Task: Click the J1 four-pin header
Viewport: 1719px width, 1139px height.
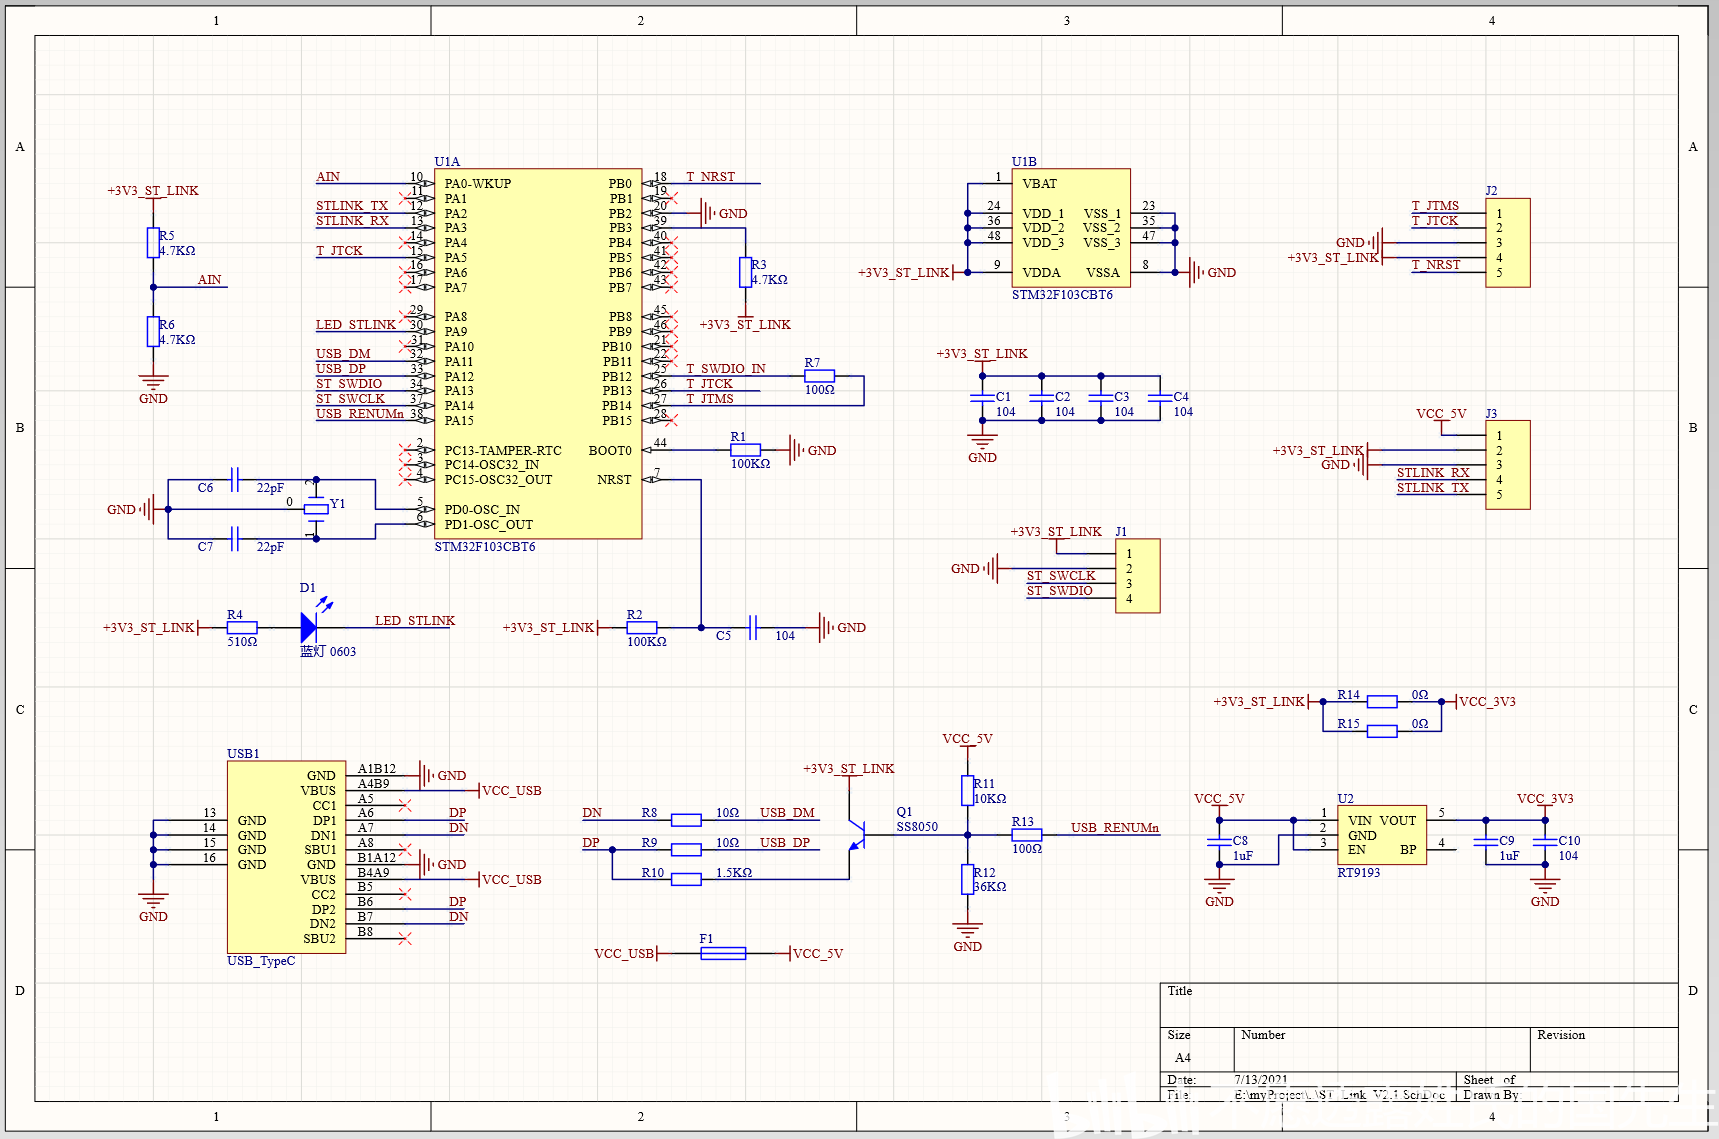Action: click(1138, 576)
